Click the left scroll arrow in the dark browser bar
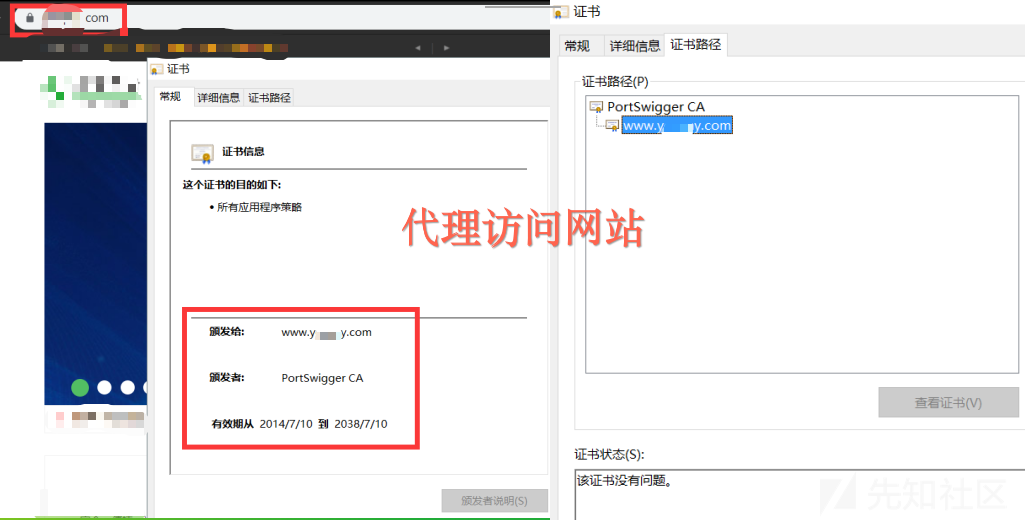Image resolution: width=1025 pixels, height=520 pixels. pos(418,47)
